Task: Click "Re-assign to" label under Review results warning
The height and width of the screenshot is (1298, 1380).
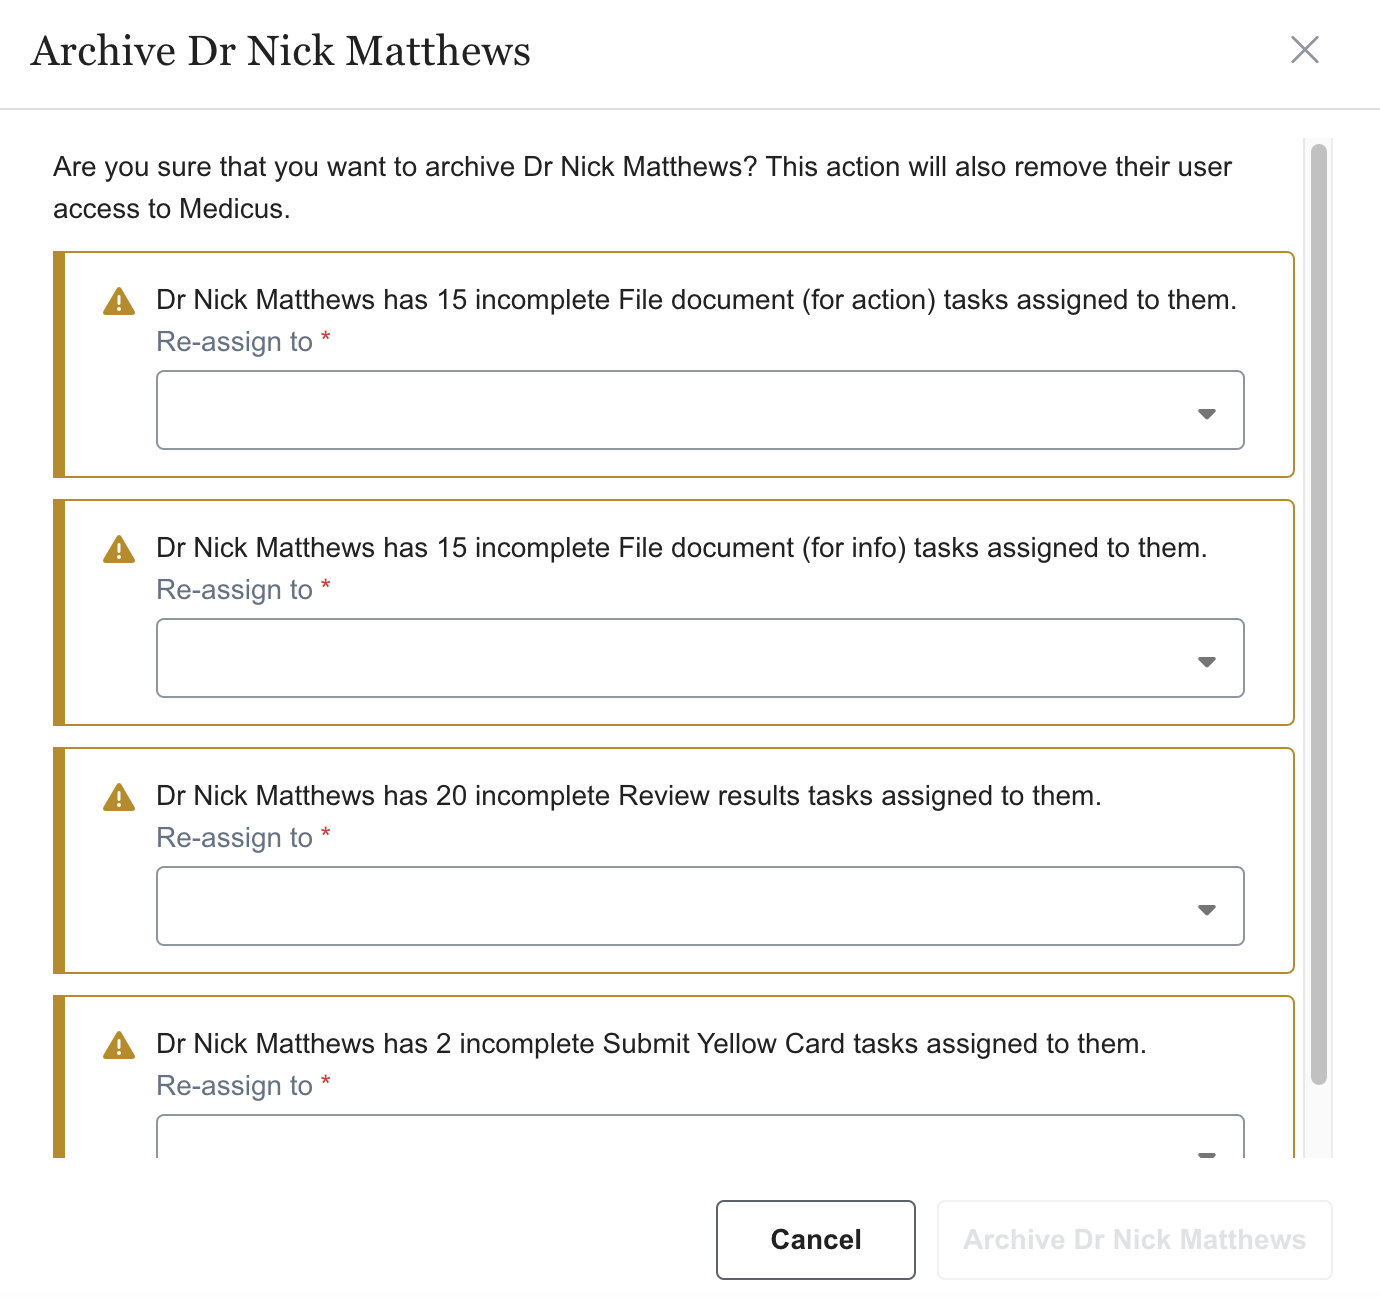Action: pos(235,838)
